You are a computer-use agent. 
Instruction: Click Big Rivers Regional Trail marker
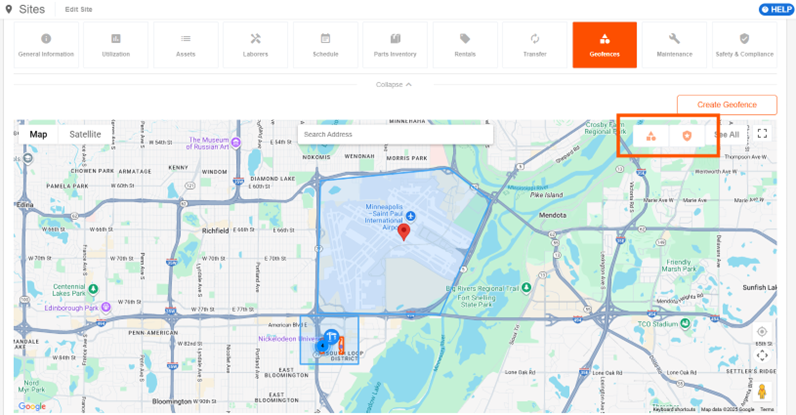526,288
